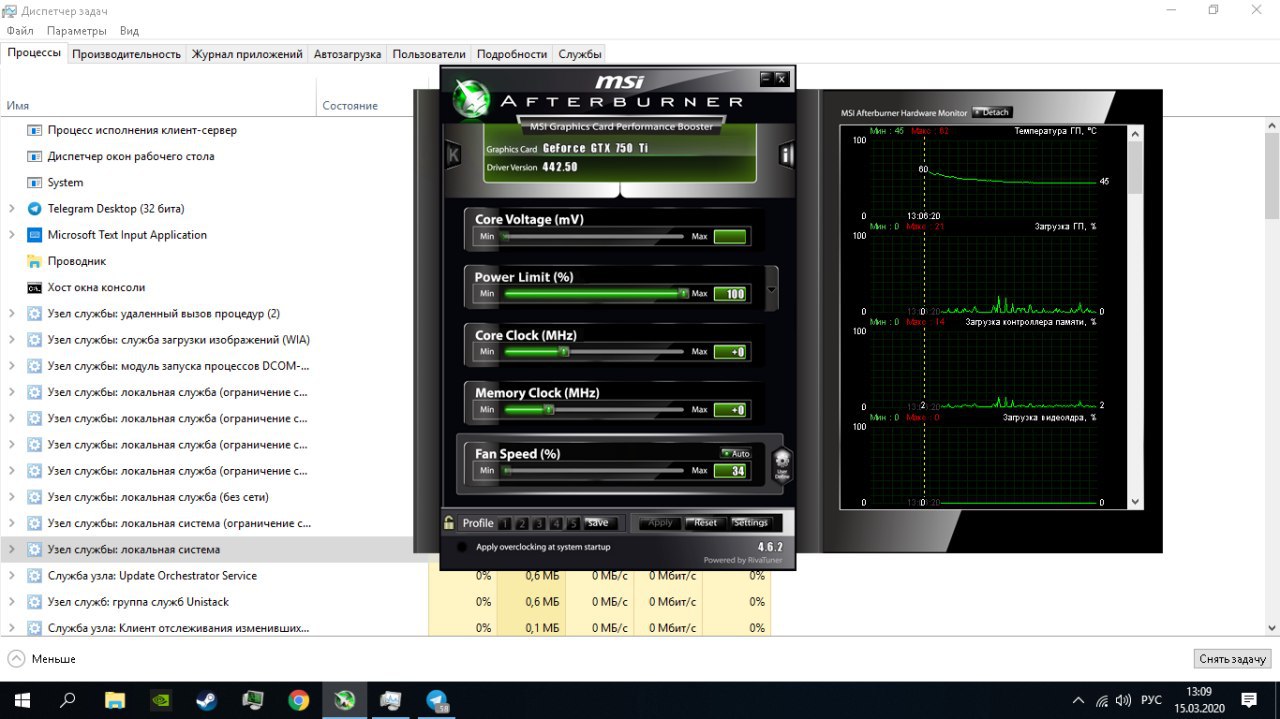Open Steam from the taskbar
Image resolution: width=1280 pixels, height=719 pixels.
[207, 700]
